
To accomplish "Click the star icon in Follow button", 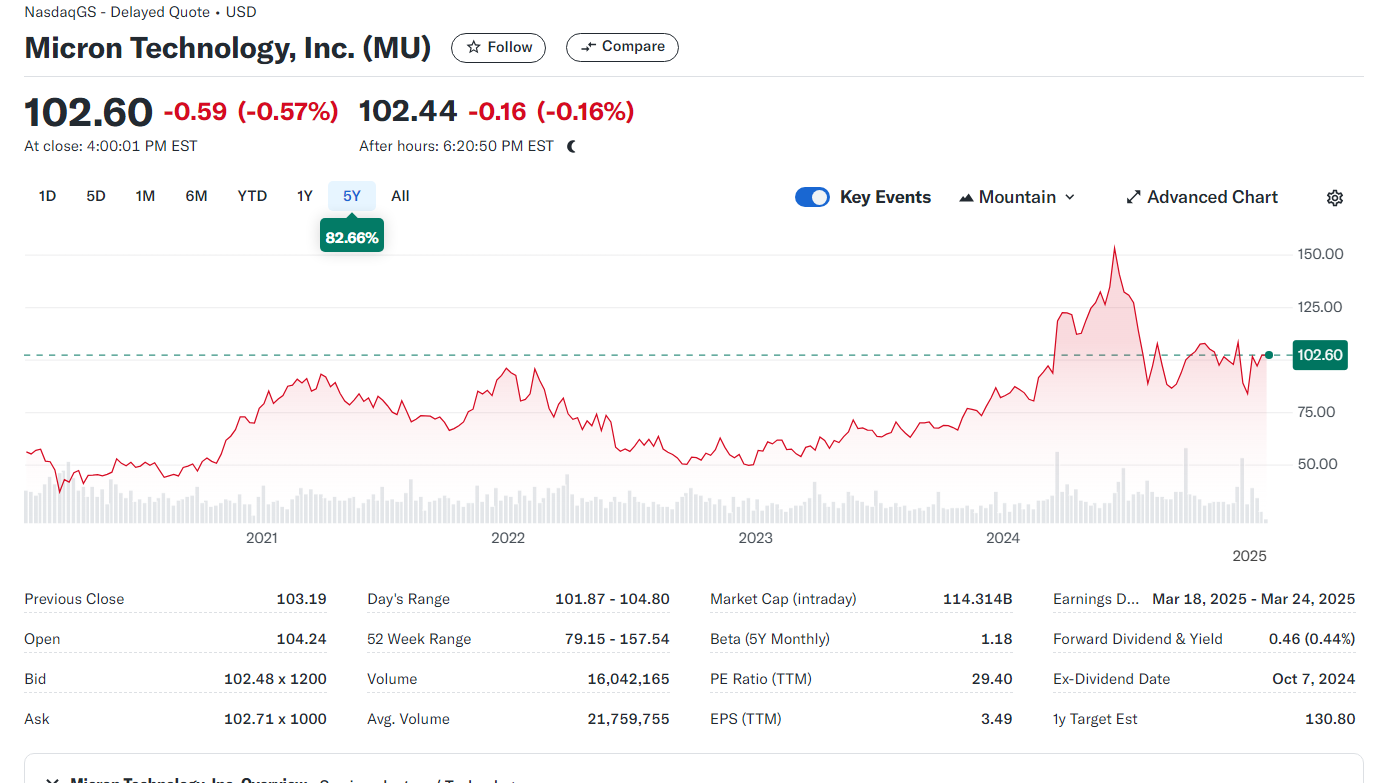I will tap(474, 47).
